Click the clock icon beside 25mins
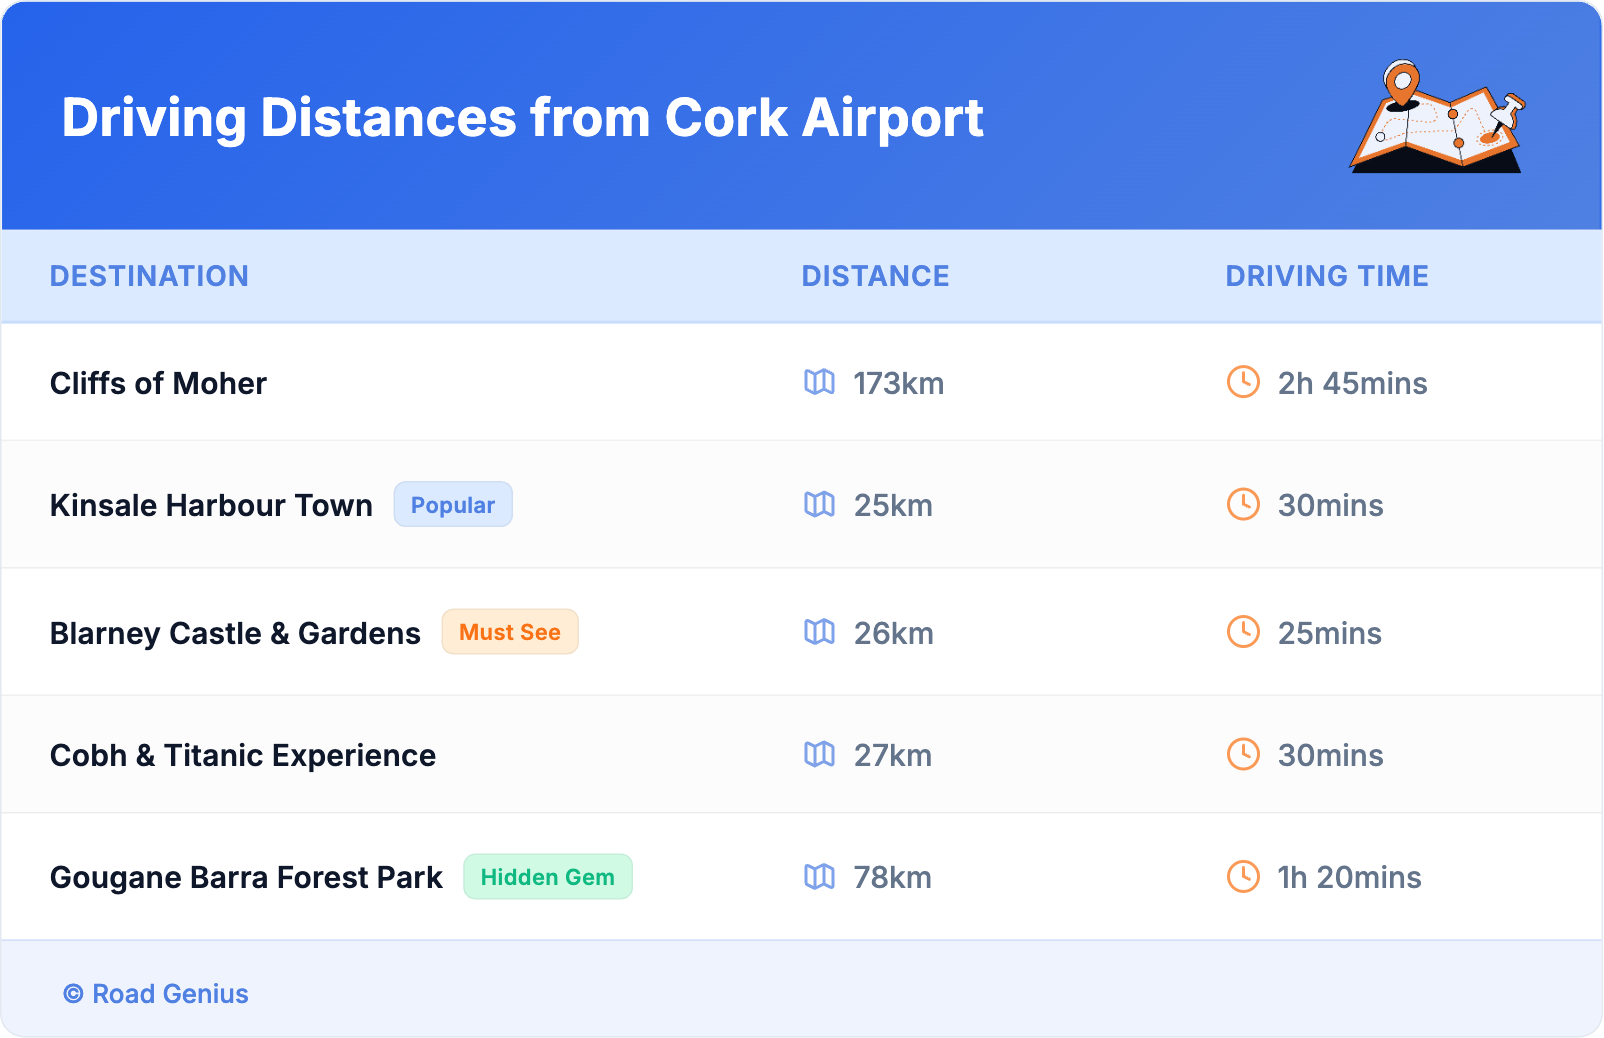This screenshot has height=1038, width=1604. [x=1243, y=632]
